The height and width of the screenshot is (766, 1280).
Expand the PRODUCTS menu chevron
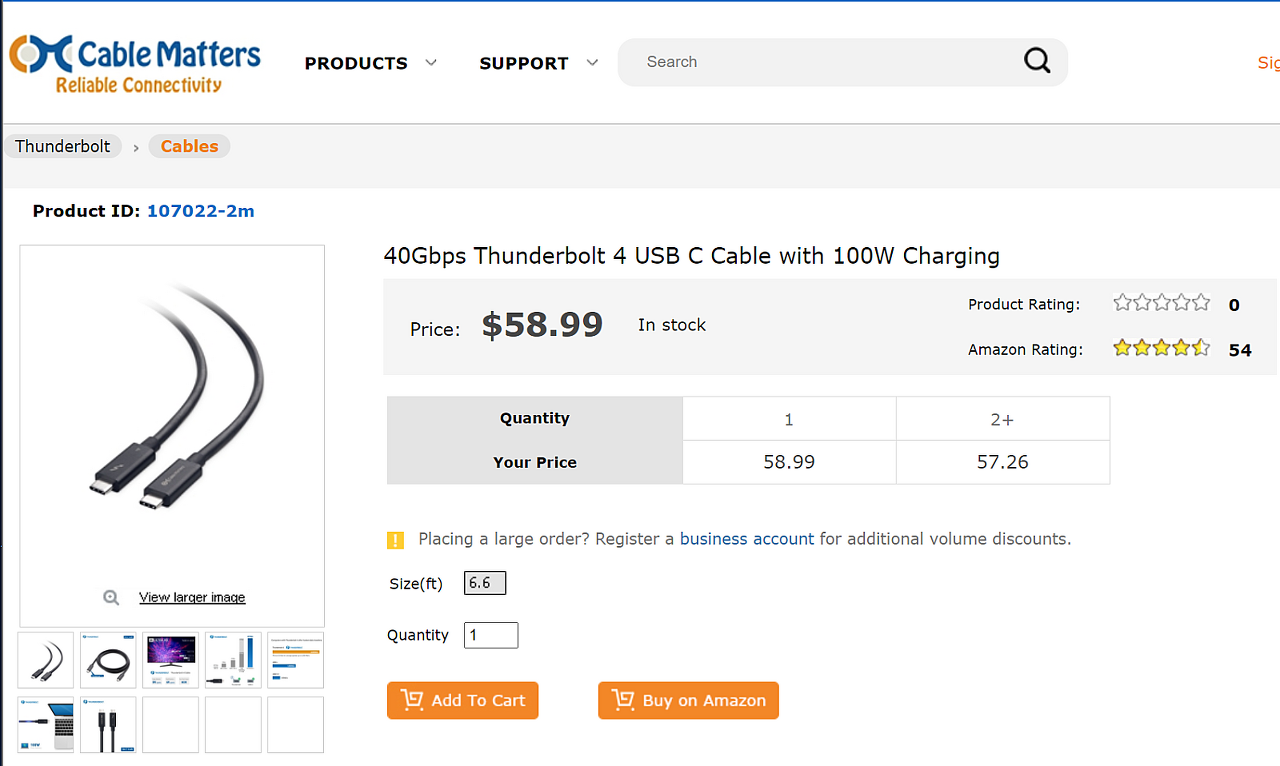(x=431, y=62)
